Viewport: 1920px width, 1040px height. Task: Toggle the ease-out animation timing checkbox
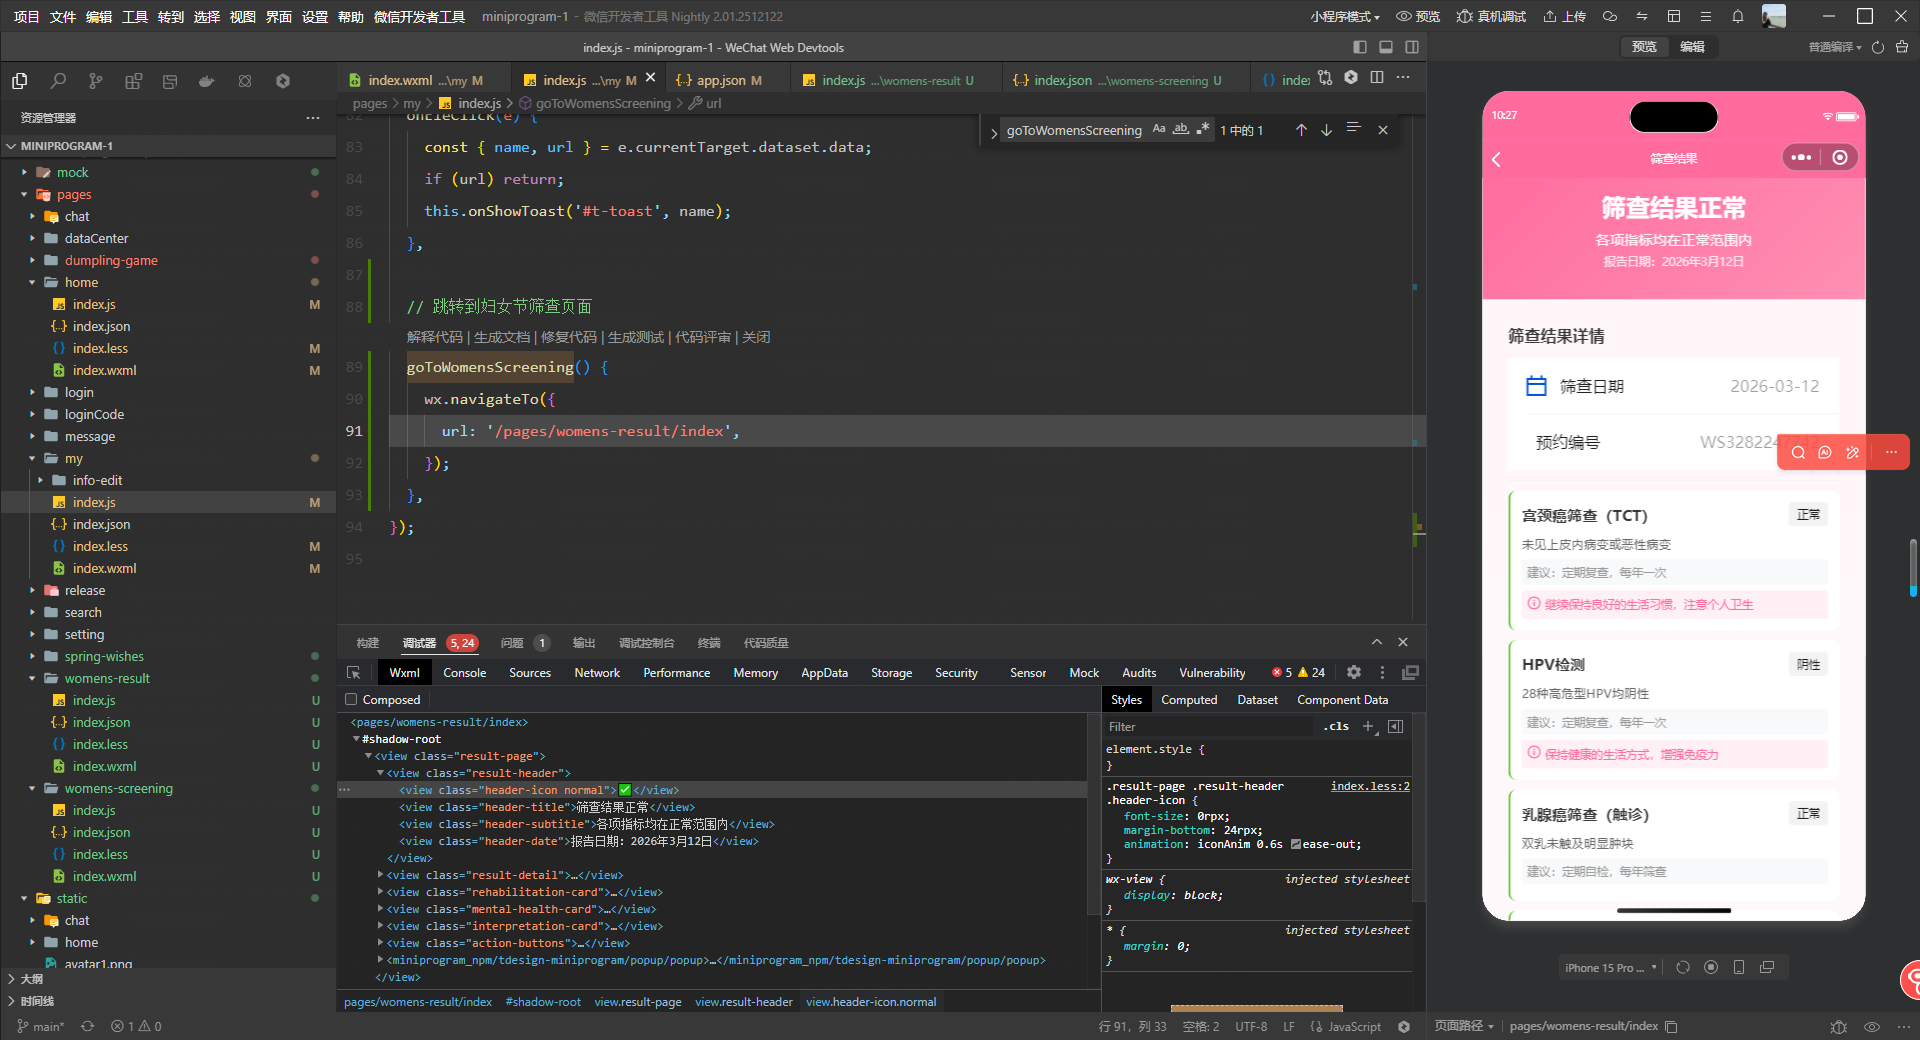tap(1296, 844)
